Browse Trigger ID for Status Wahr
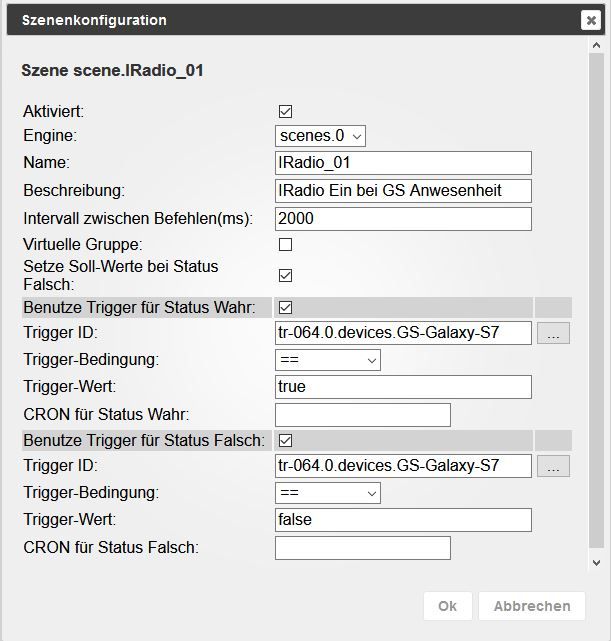 click(x=554, y=333)
